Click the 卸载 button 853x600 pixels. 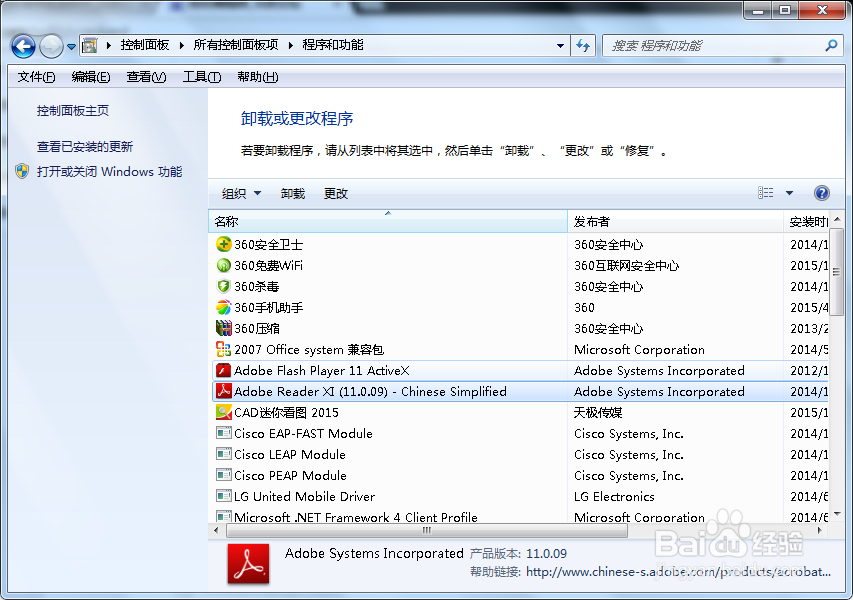click(293, 194)
